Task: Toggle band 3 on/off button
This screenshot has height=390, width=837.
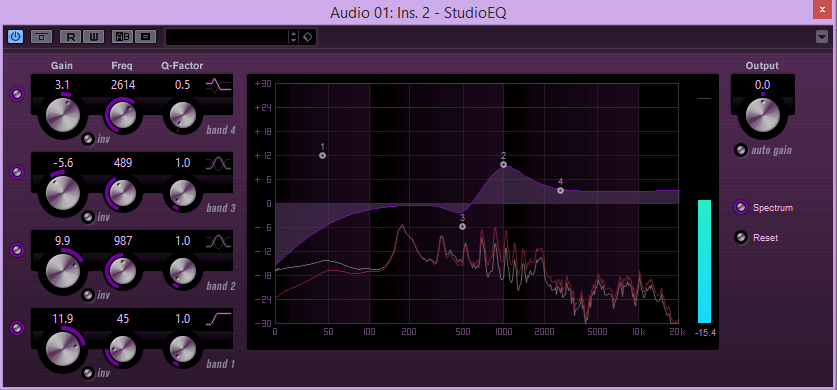Action: point(18,172)
